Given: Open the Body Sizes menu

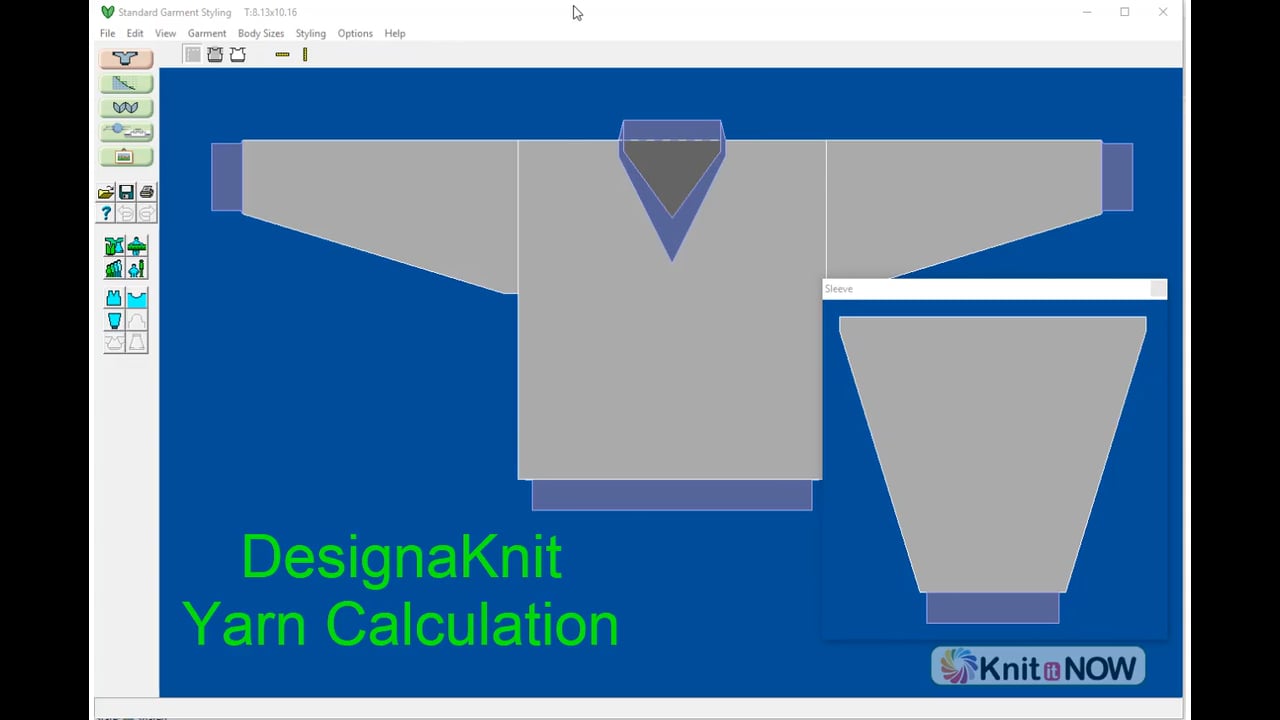Looking at the screenshot, I should click(x=261, y=33).
